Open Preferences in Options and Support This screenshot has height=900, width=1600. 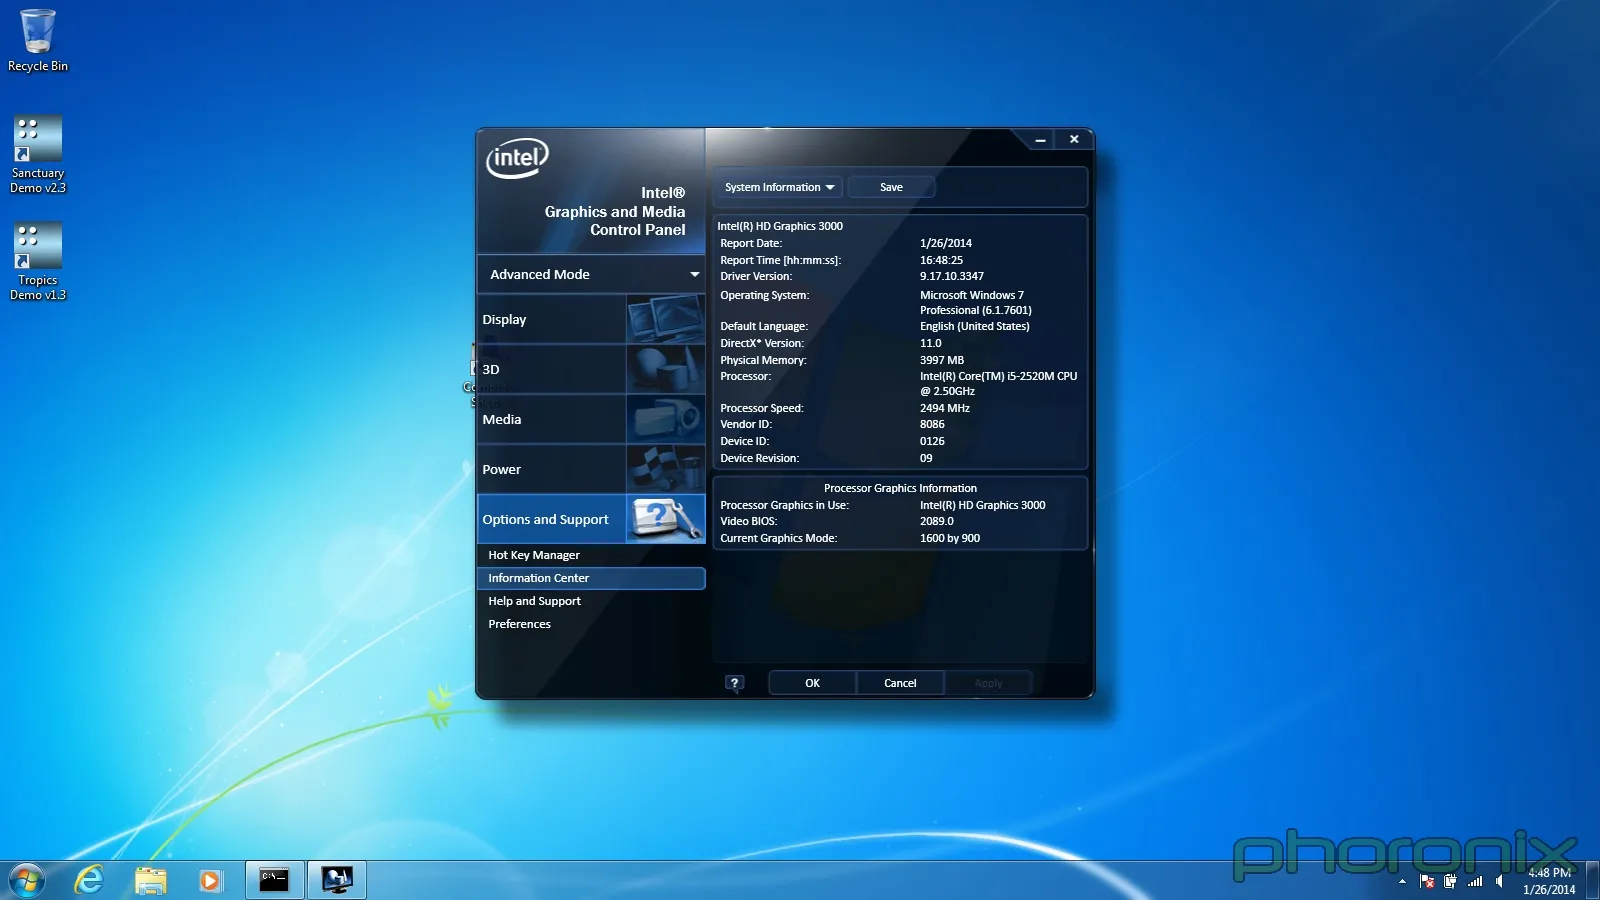(519, 624)
